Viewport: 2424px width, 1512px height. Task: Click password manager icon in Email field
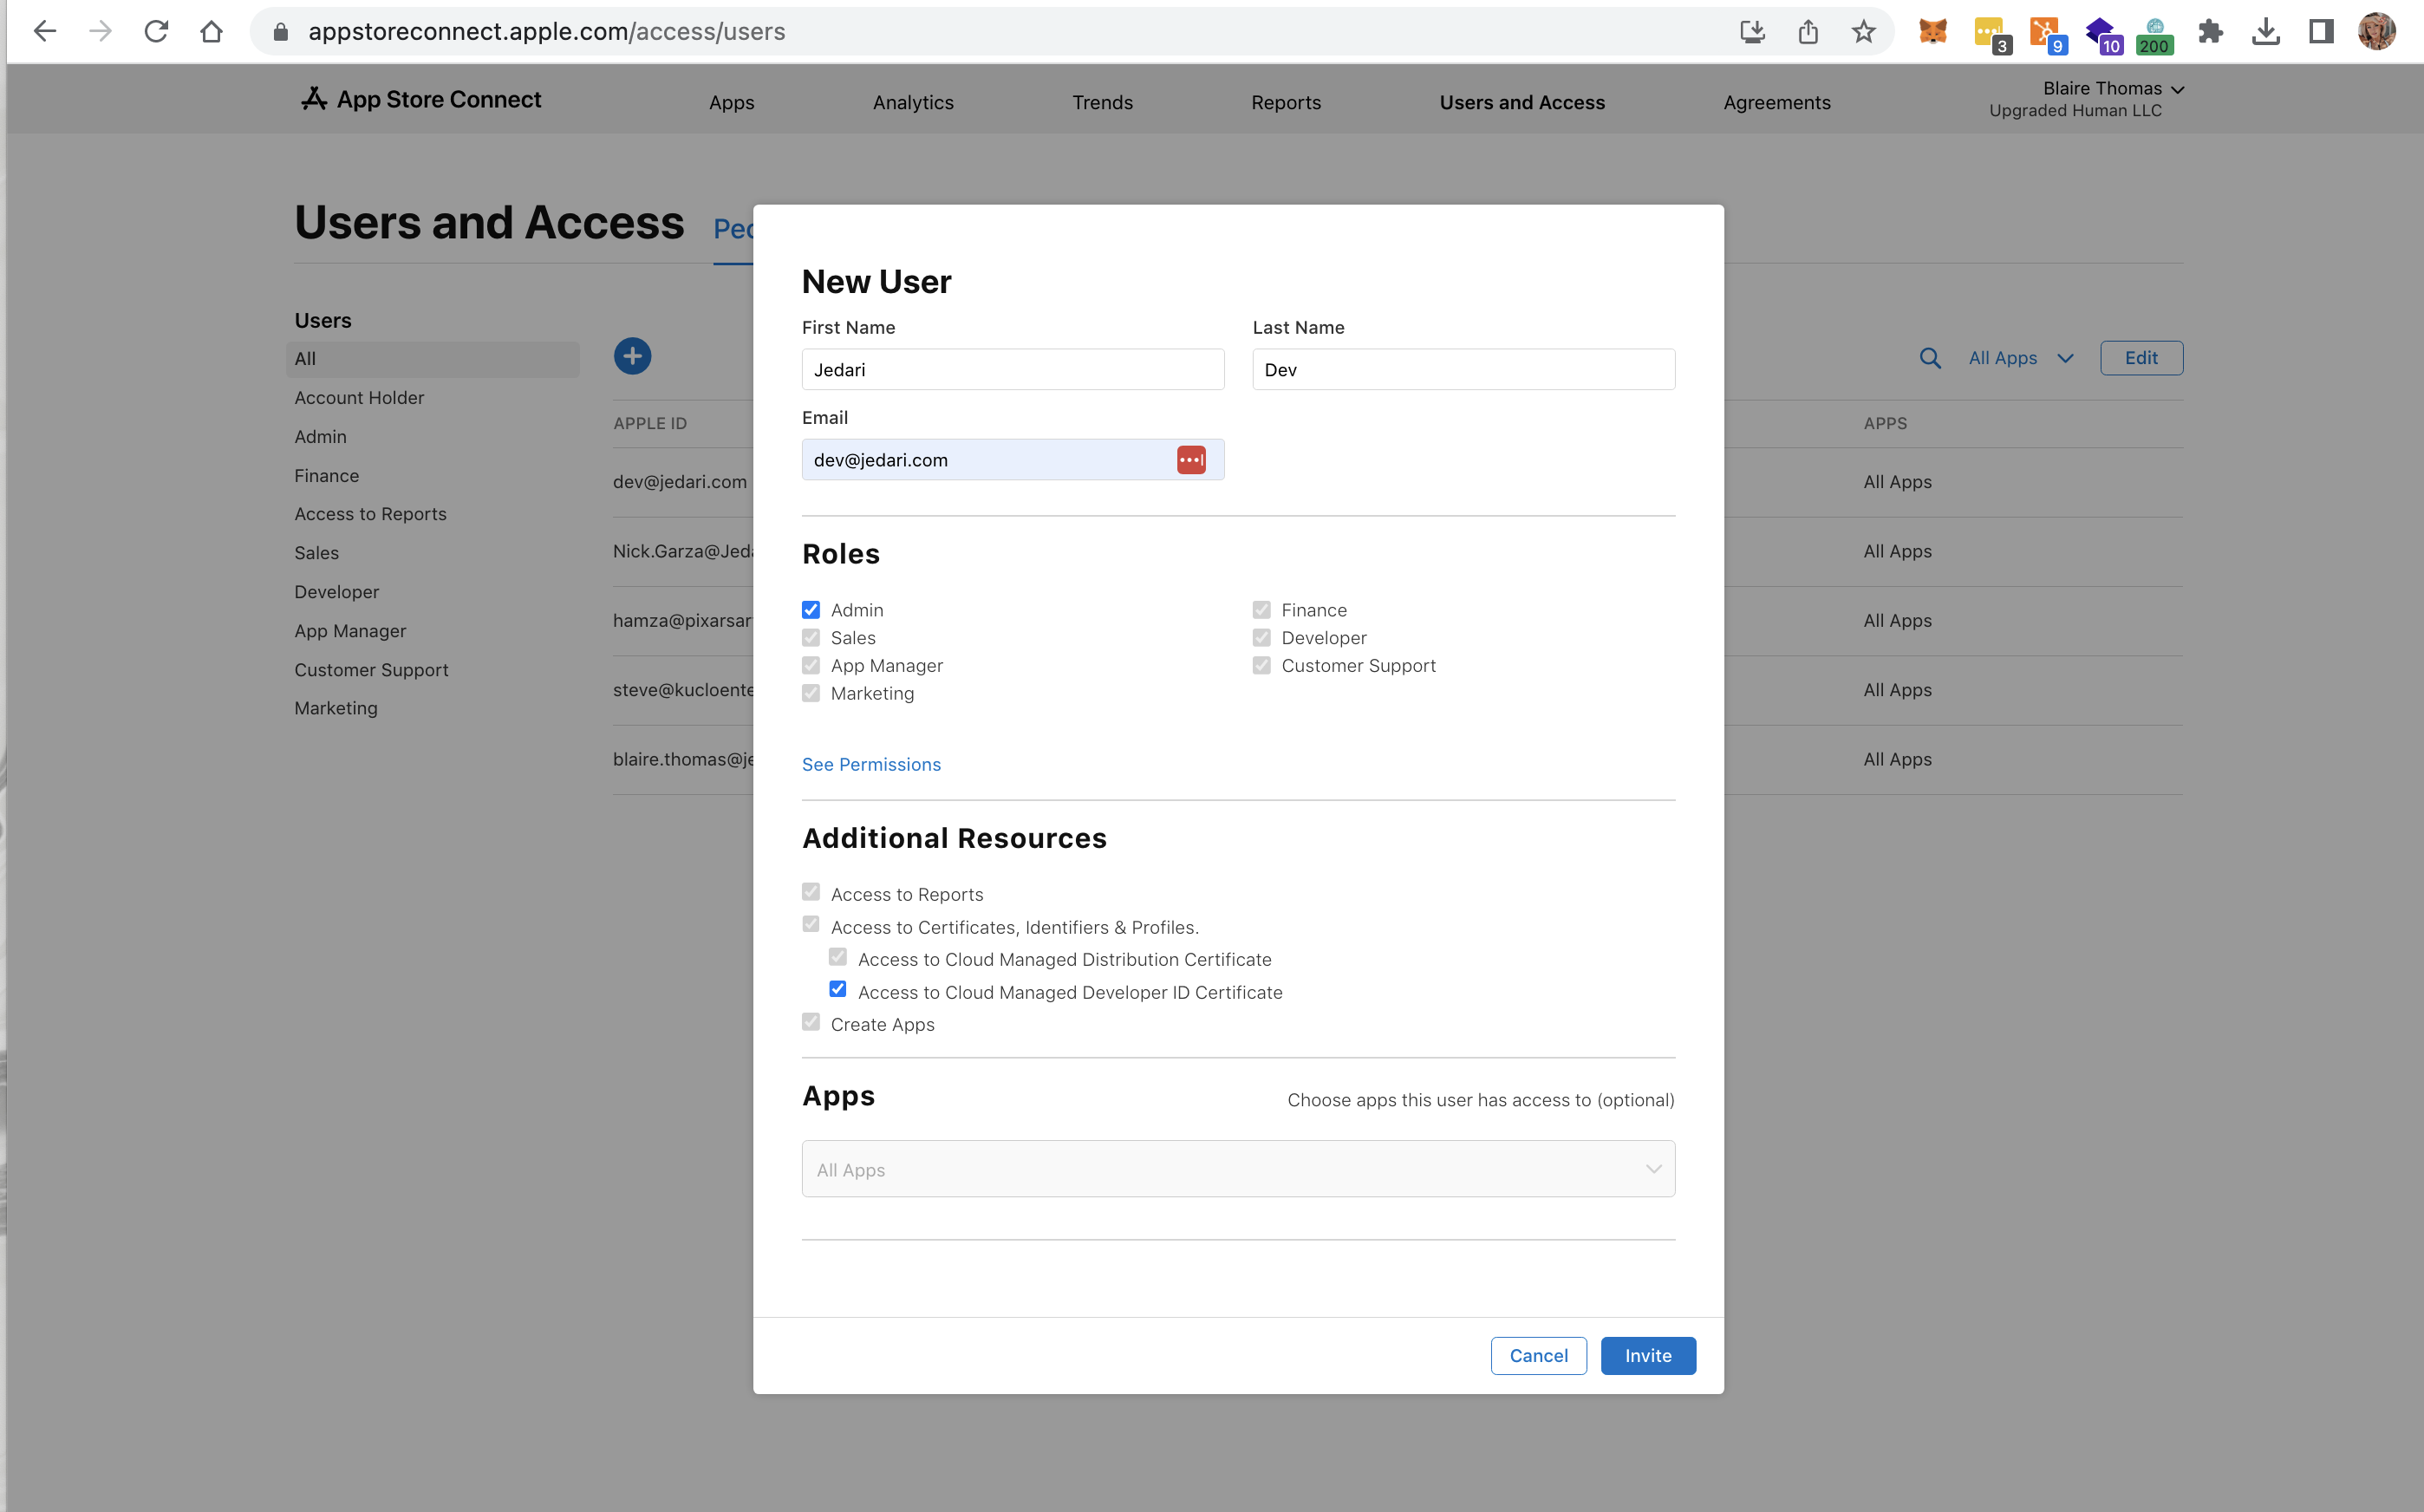coord(1191,460)
